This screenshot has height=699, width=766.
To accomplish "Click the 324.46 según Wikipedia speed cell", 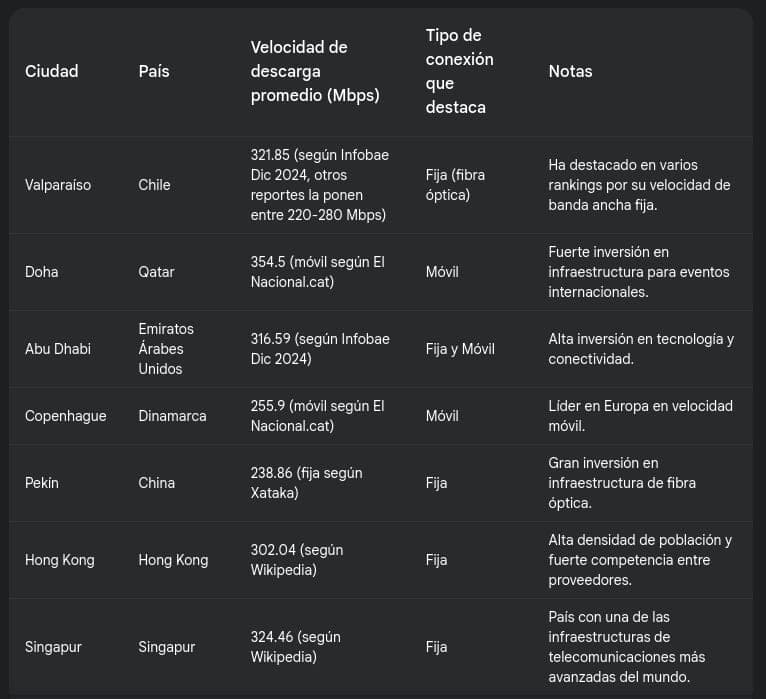I will 296,647.
